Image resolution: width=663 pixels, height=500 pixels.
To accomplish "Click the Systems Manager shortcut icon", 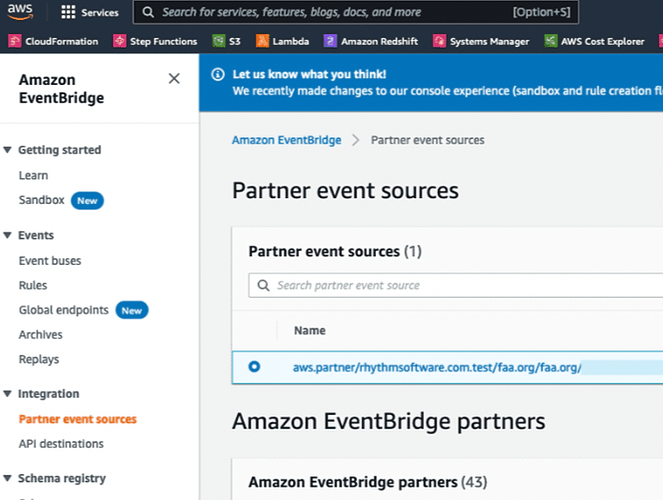I will click(439, 41).
